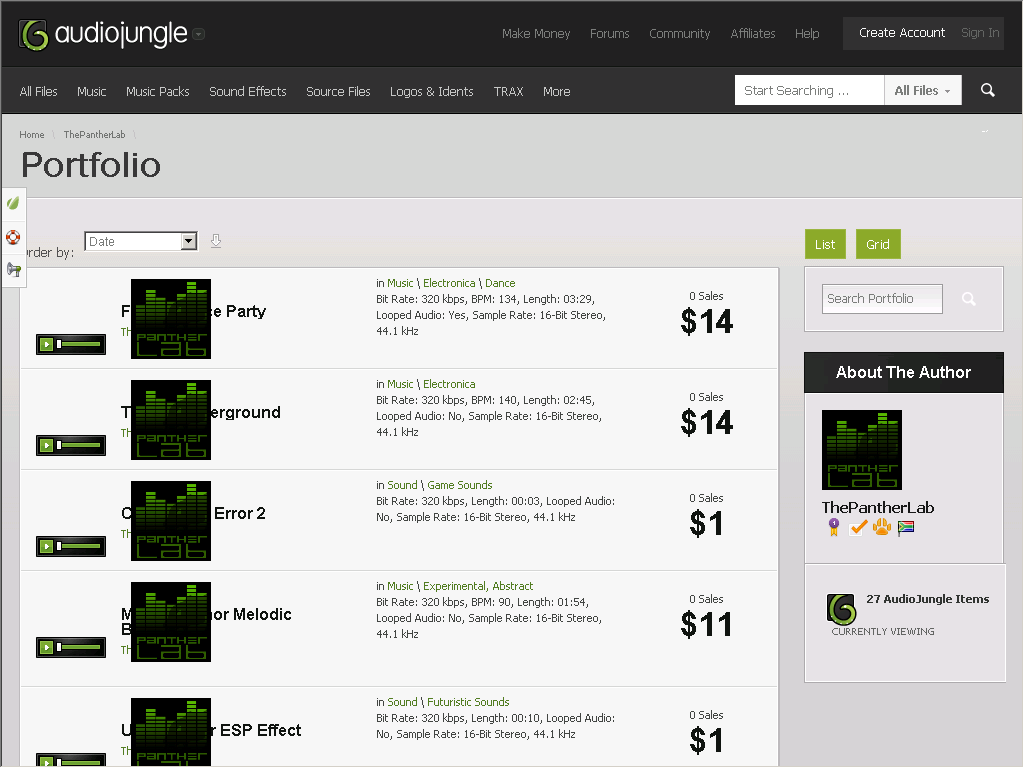Open Electronica category in the Underground row
Viewport: 1024px width, 768px height.
coord(449,384)
